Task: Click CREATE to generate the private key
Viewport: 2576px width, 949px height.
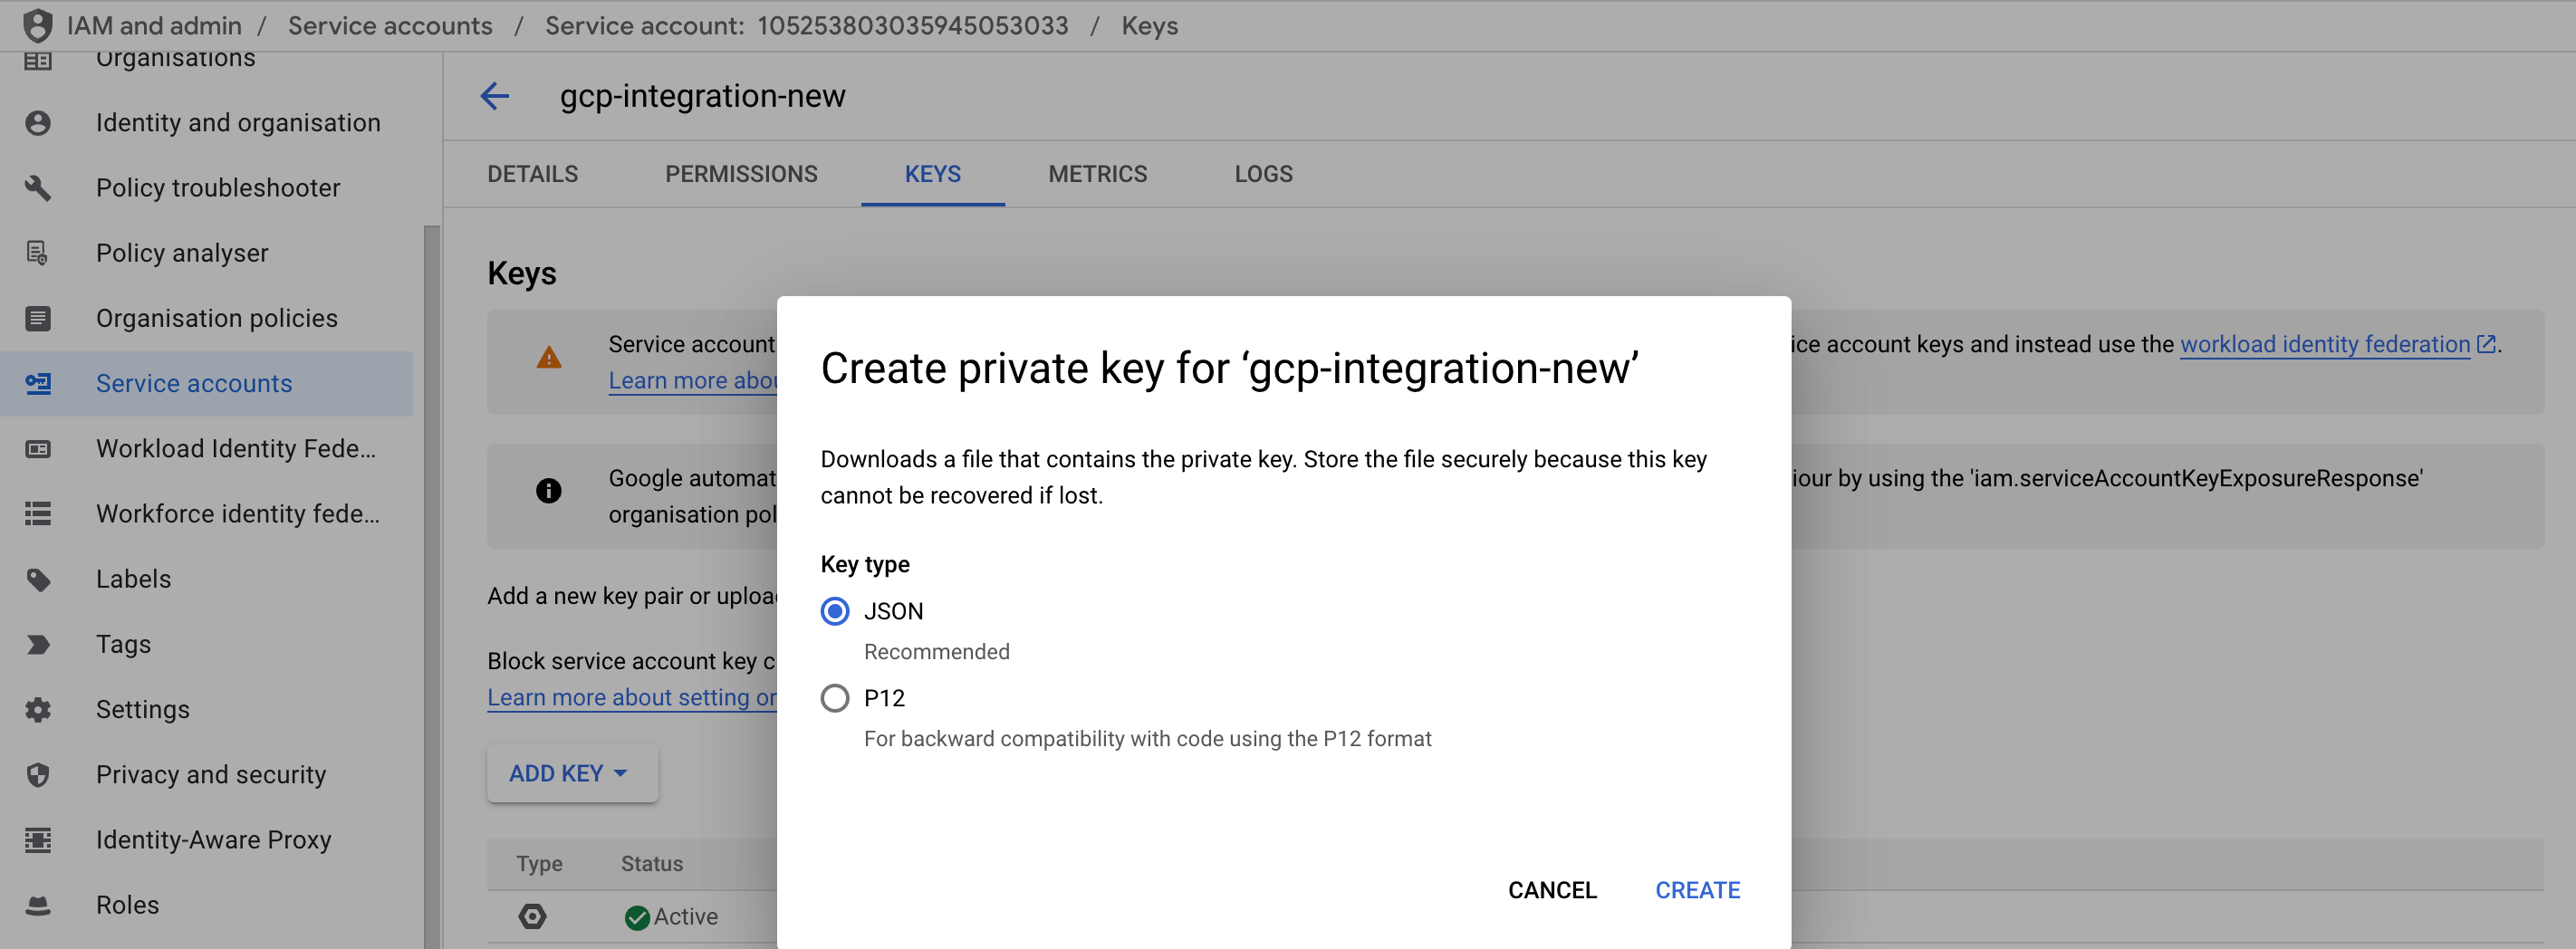Action: point(1698,890)
